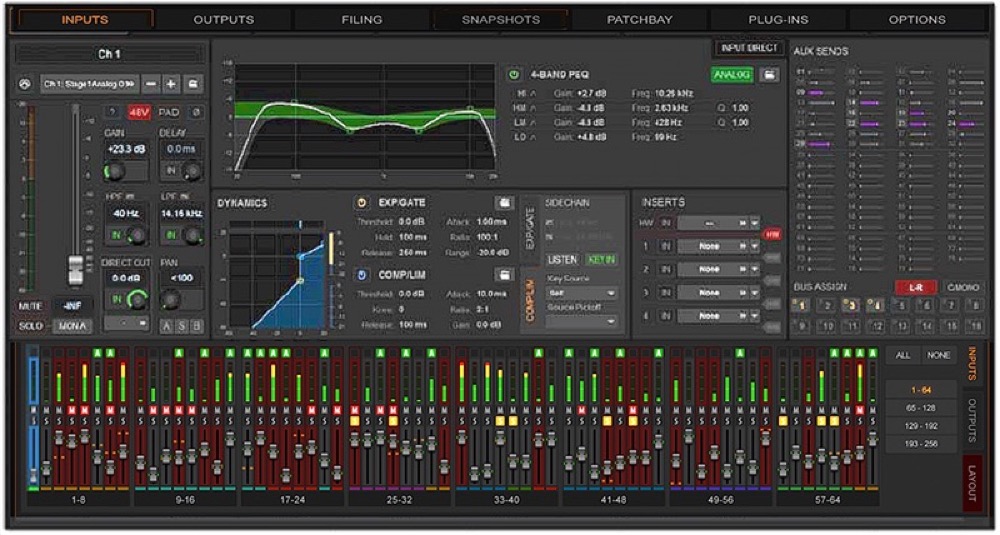
Task: Toggle the HPF IN button
Action: coord(116,235)
